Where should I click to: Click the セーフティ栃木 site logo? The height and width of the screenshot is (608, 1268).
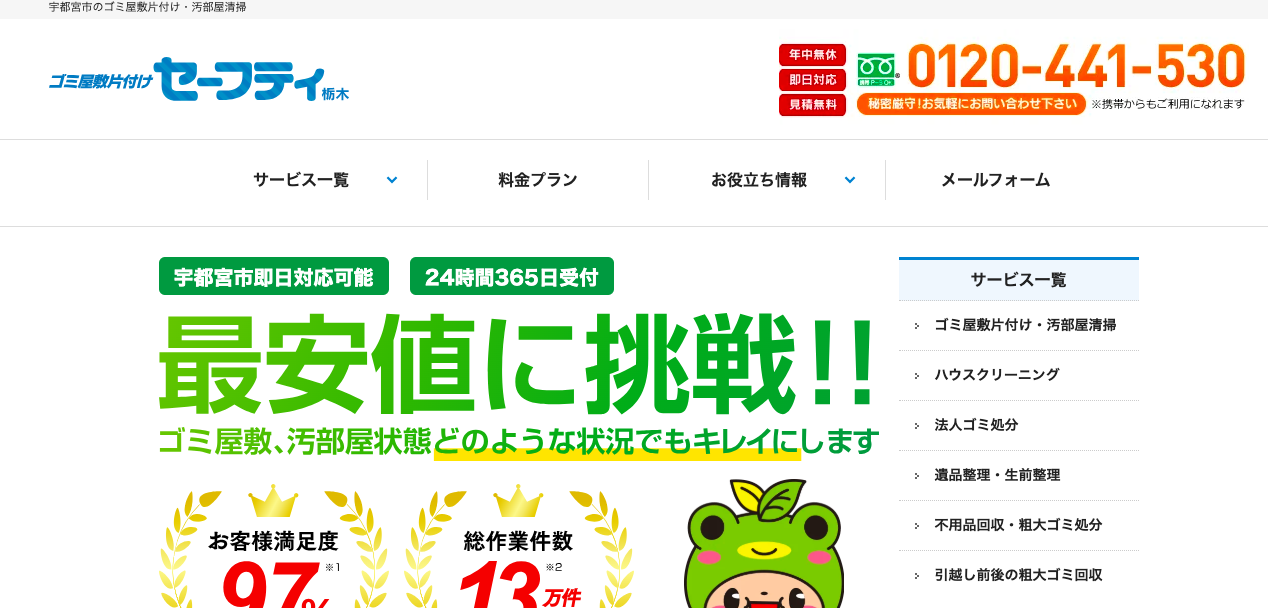pos(199,79)
